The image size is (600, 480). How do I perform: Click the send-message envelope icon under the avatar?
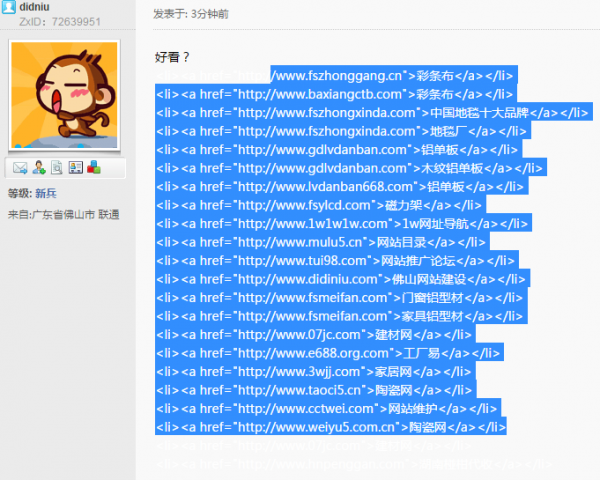tap(20, 168)
